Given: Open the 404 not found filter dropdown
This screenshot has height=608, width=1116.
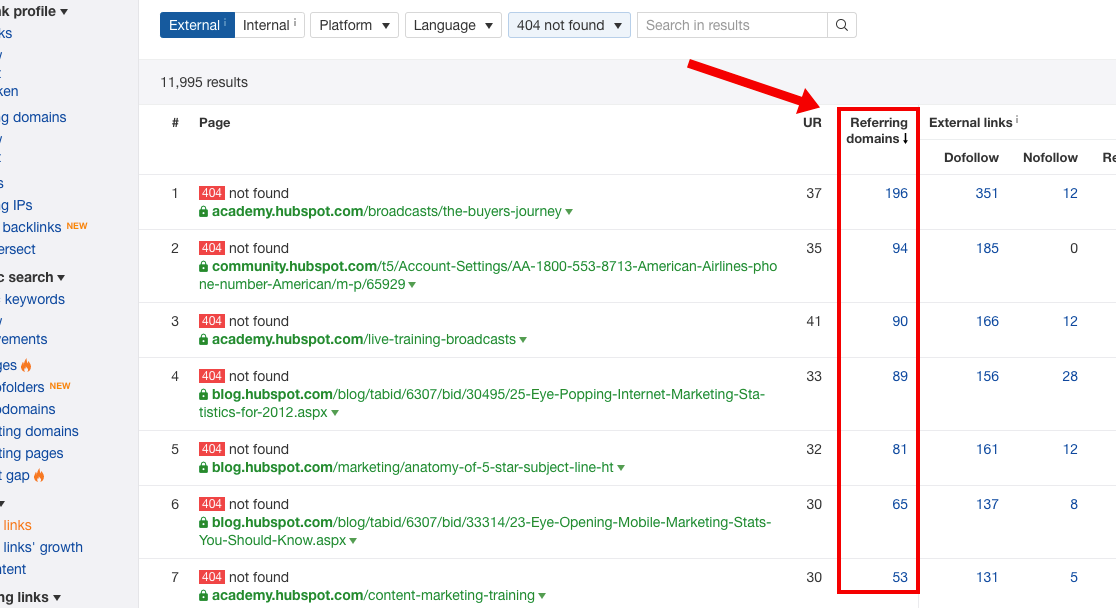Looking at the screenshot, I should click(x=569, y=25).
